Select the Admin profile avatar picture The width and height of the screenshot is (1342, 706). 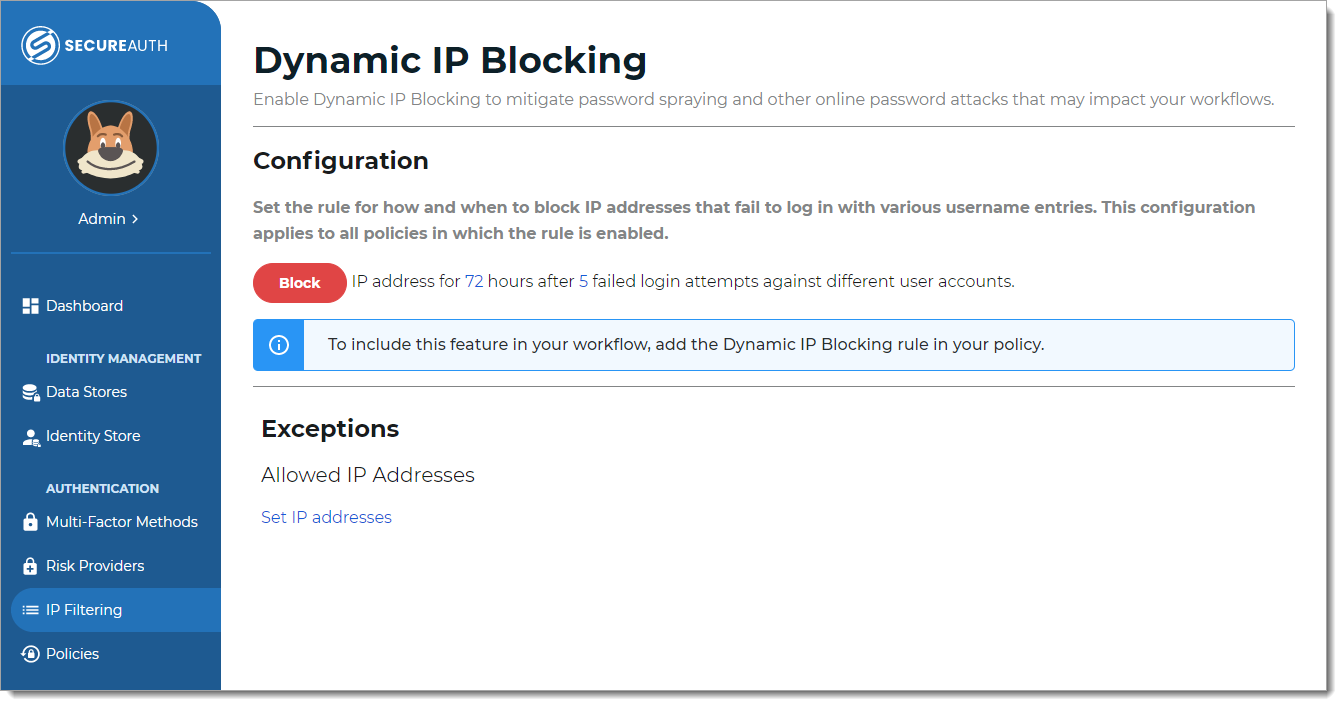(110, 147)
